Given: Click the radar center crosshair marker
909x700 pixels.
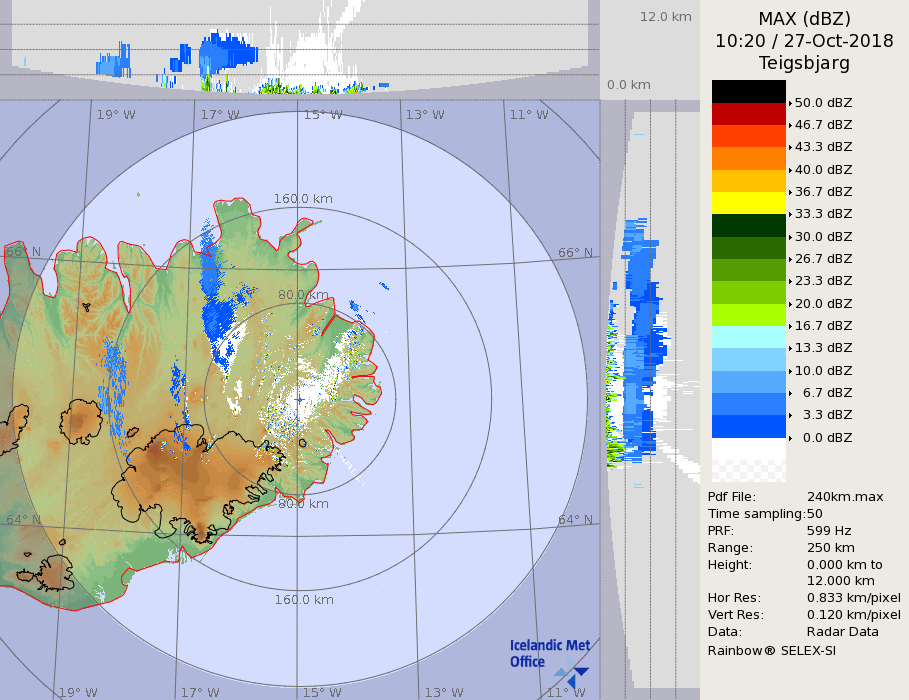Looking at the screenshot, I should coord(299,399).
